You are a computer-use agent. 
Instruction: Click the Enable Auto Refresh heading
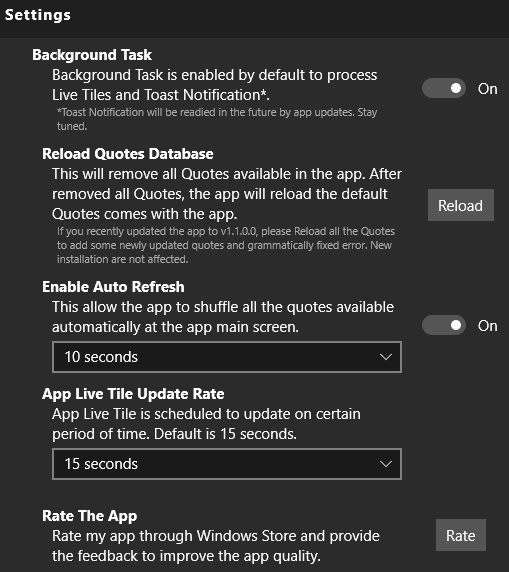coord(113,287)
